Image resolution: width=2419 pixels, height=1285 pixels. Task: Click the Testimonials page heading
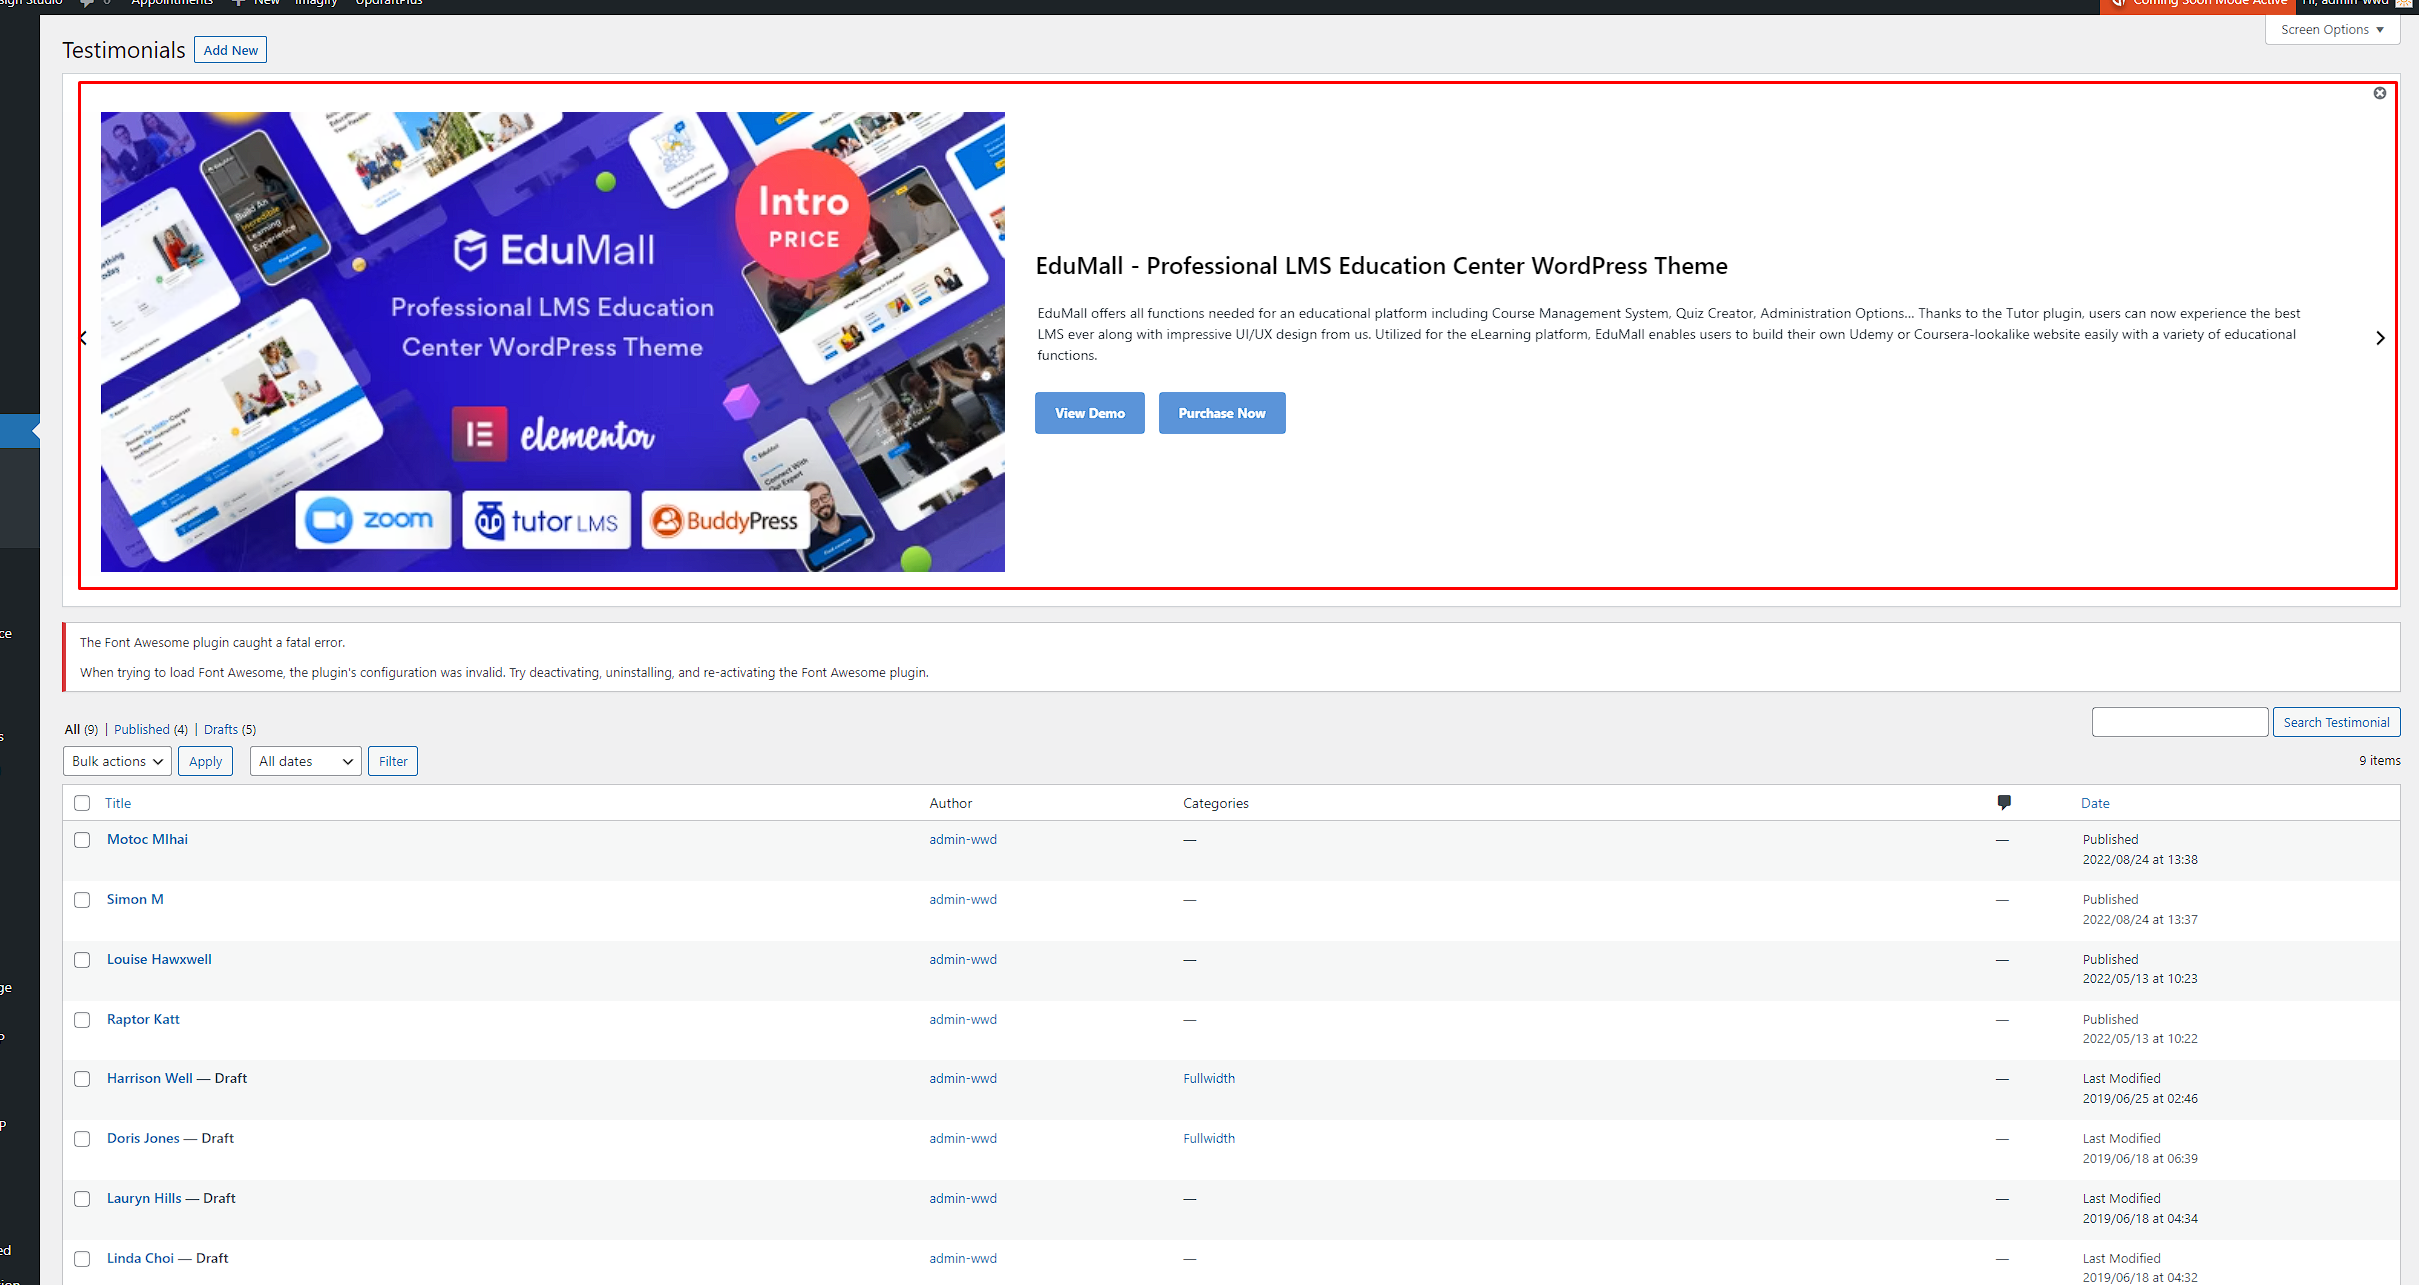tap(123, 50)
